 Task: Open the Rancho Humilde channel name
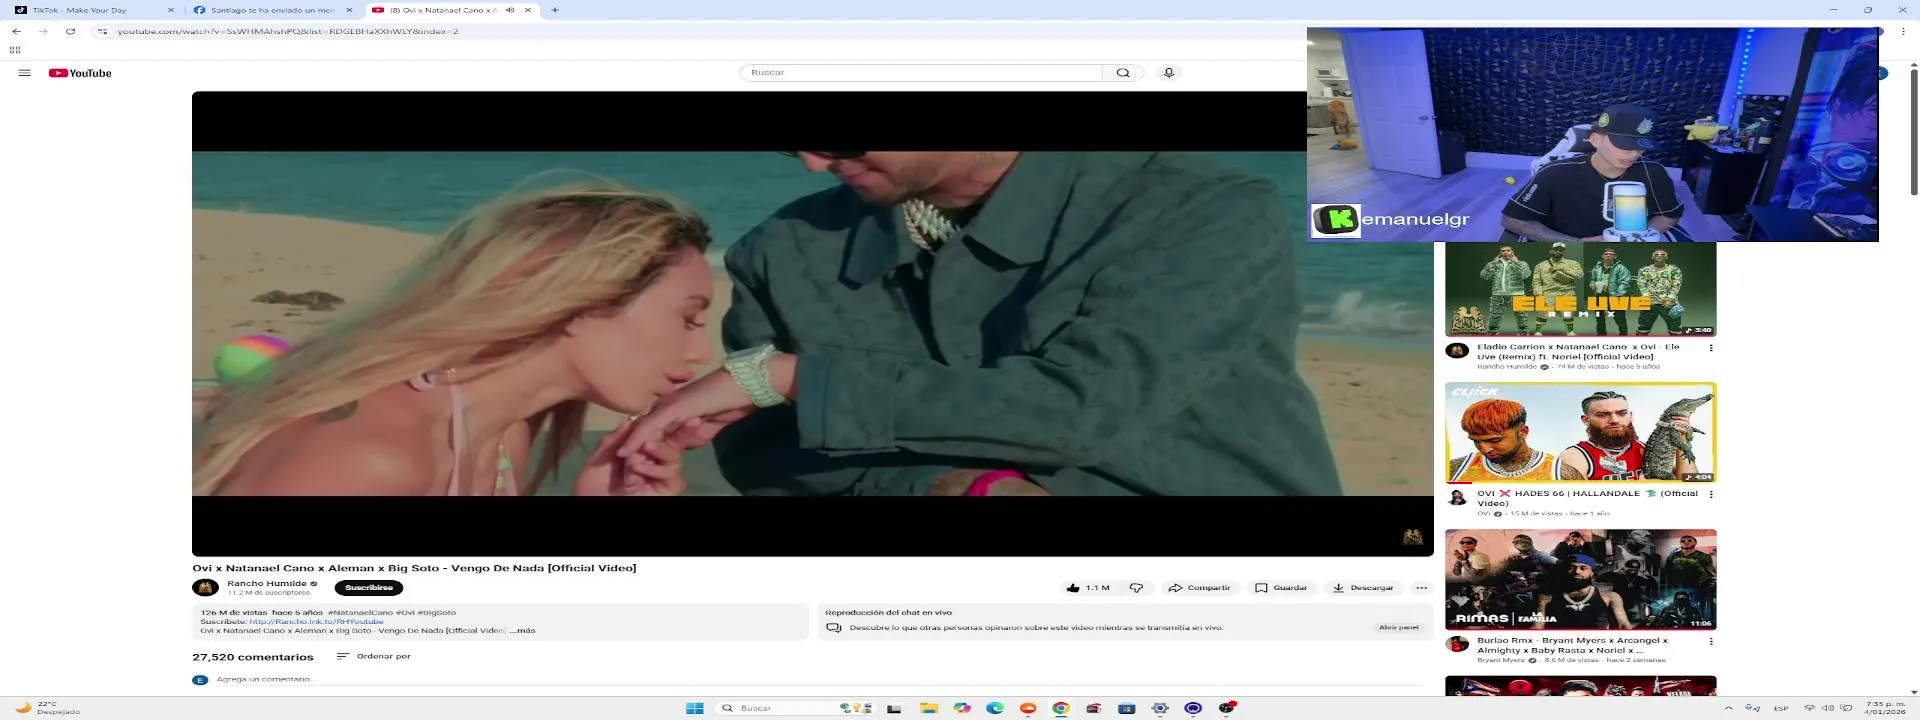pyautogui.click(x=267, y=583)
